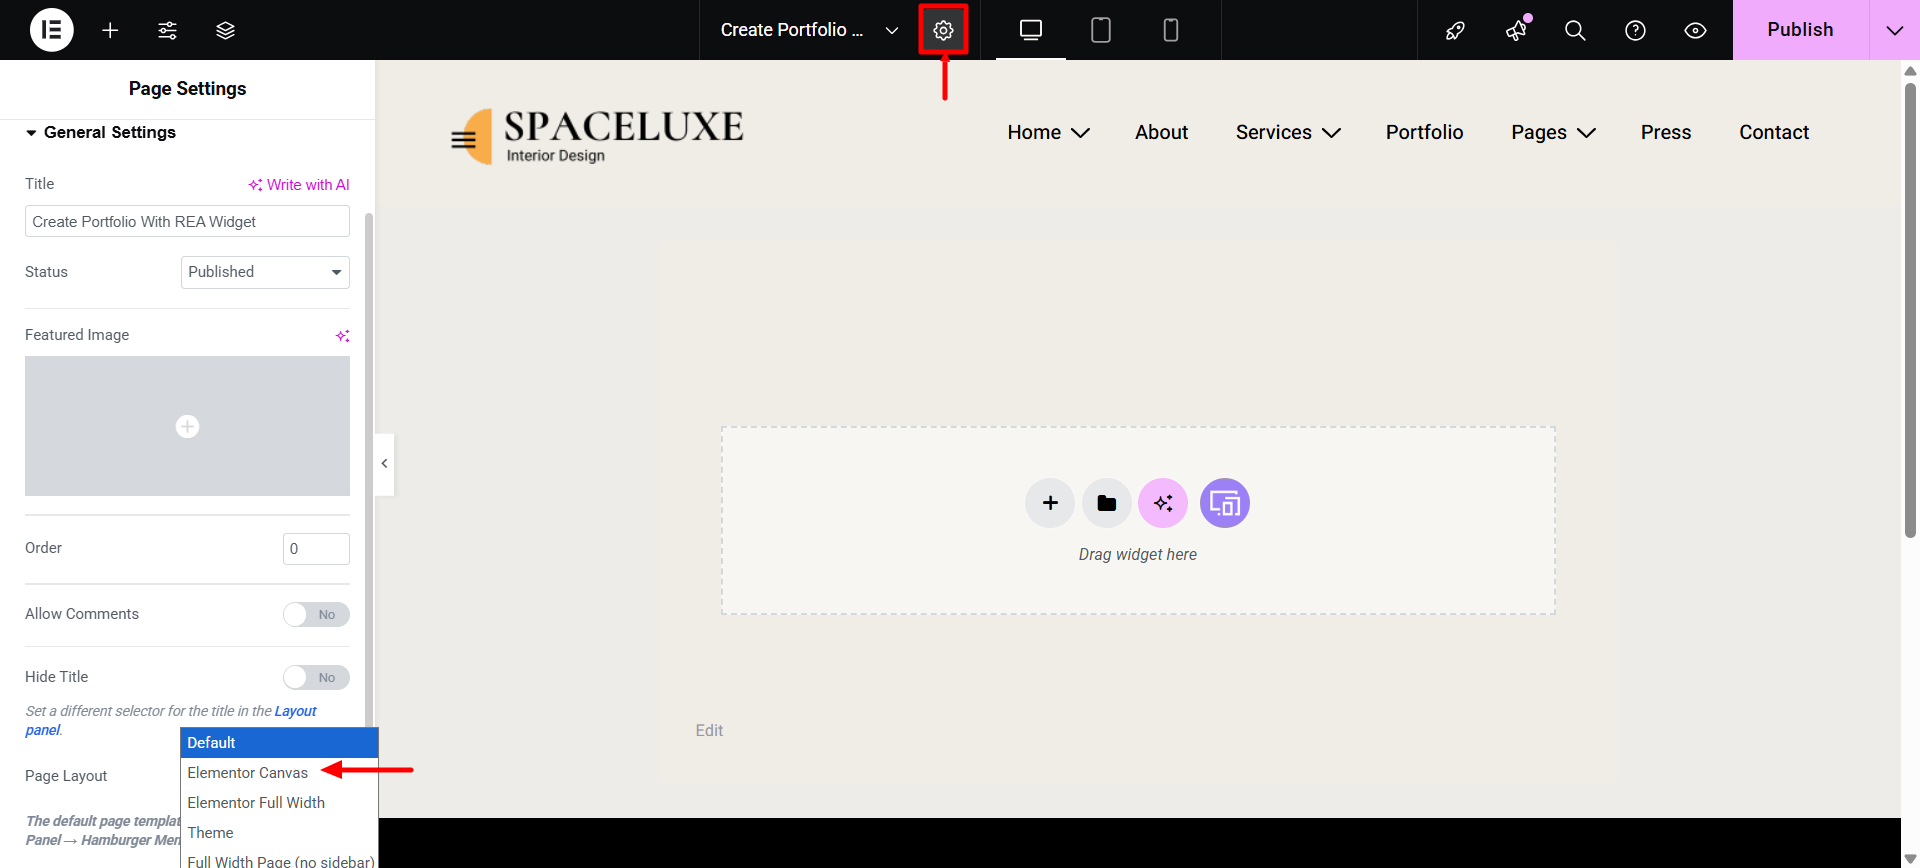
Task: Open the Publish options arrow
Action: coord(1894,30)
